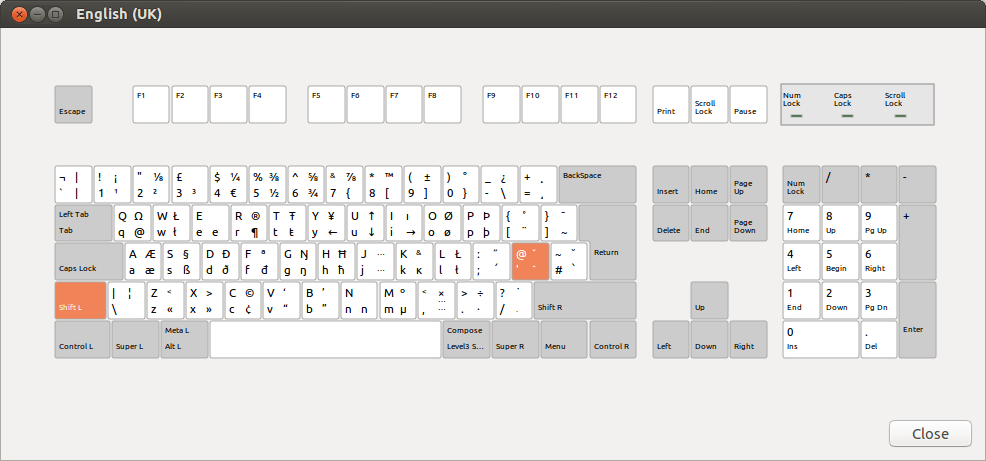Click the Up arrow key
The height and width of the screenshot is (461, 986).
coord(709,301)
